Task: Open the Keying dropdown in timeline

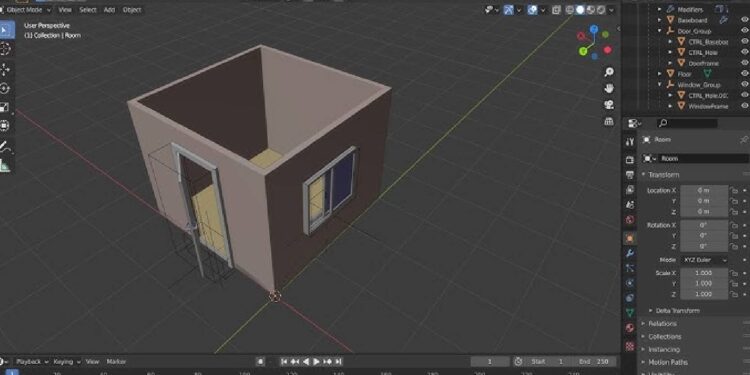Action: point(67,362)
